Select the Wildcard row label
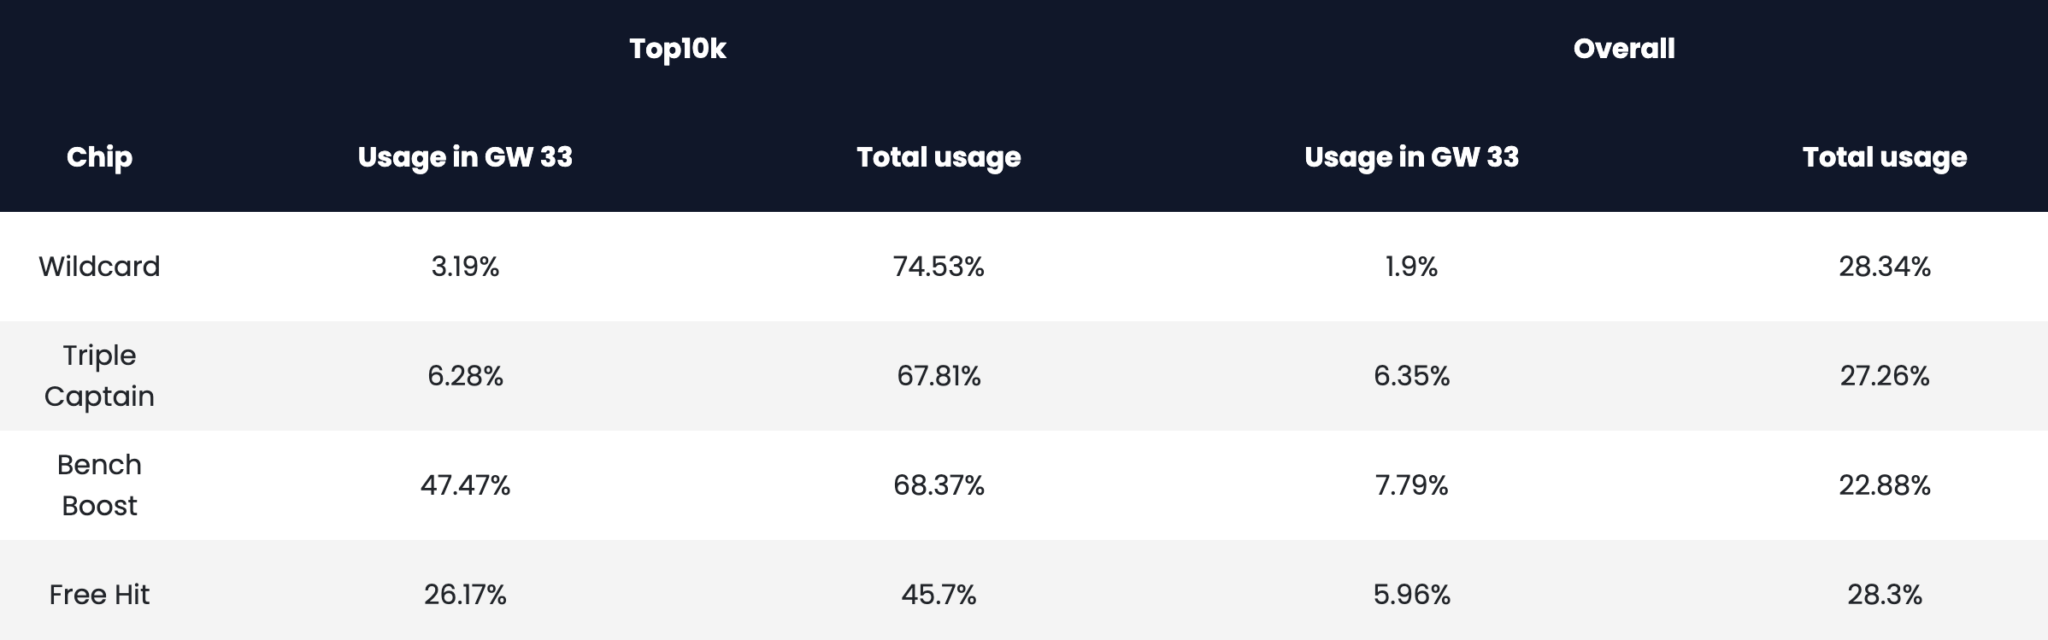 pyautogui.click(x=99, y=266)
